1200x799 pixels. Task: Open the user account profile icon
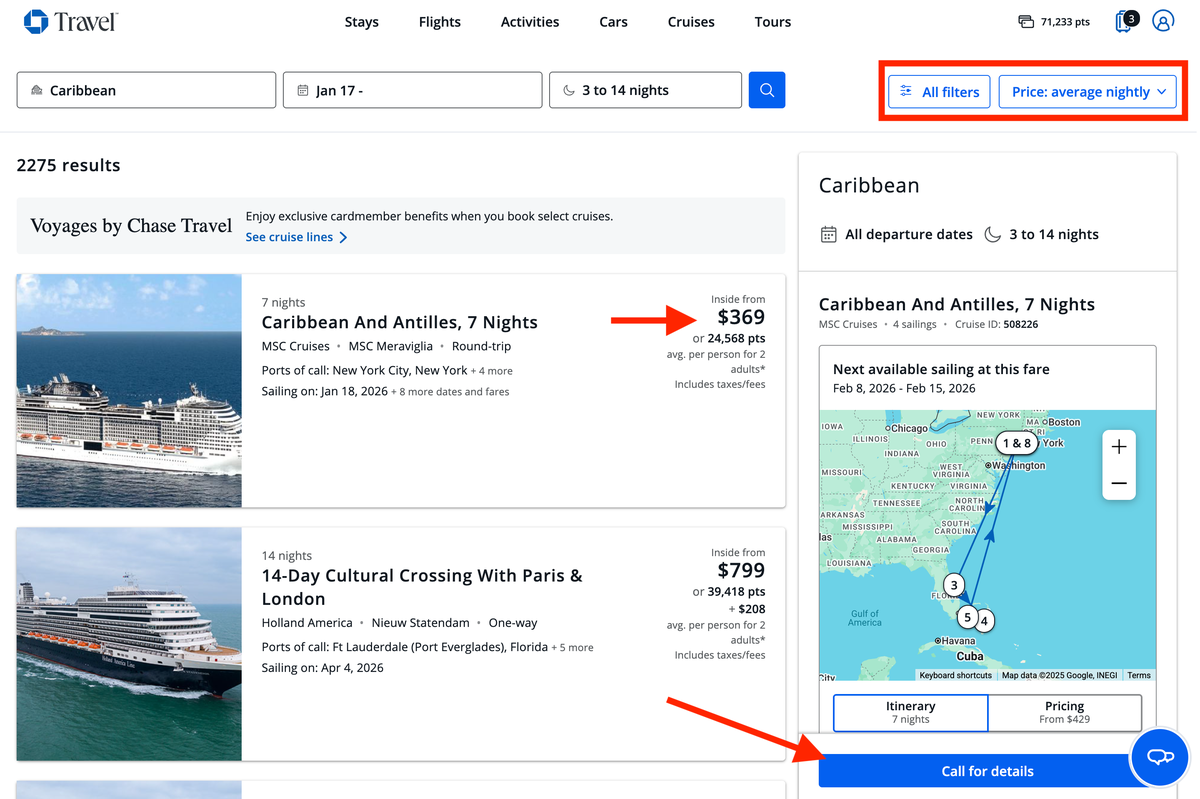1163,21
